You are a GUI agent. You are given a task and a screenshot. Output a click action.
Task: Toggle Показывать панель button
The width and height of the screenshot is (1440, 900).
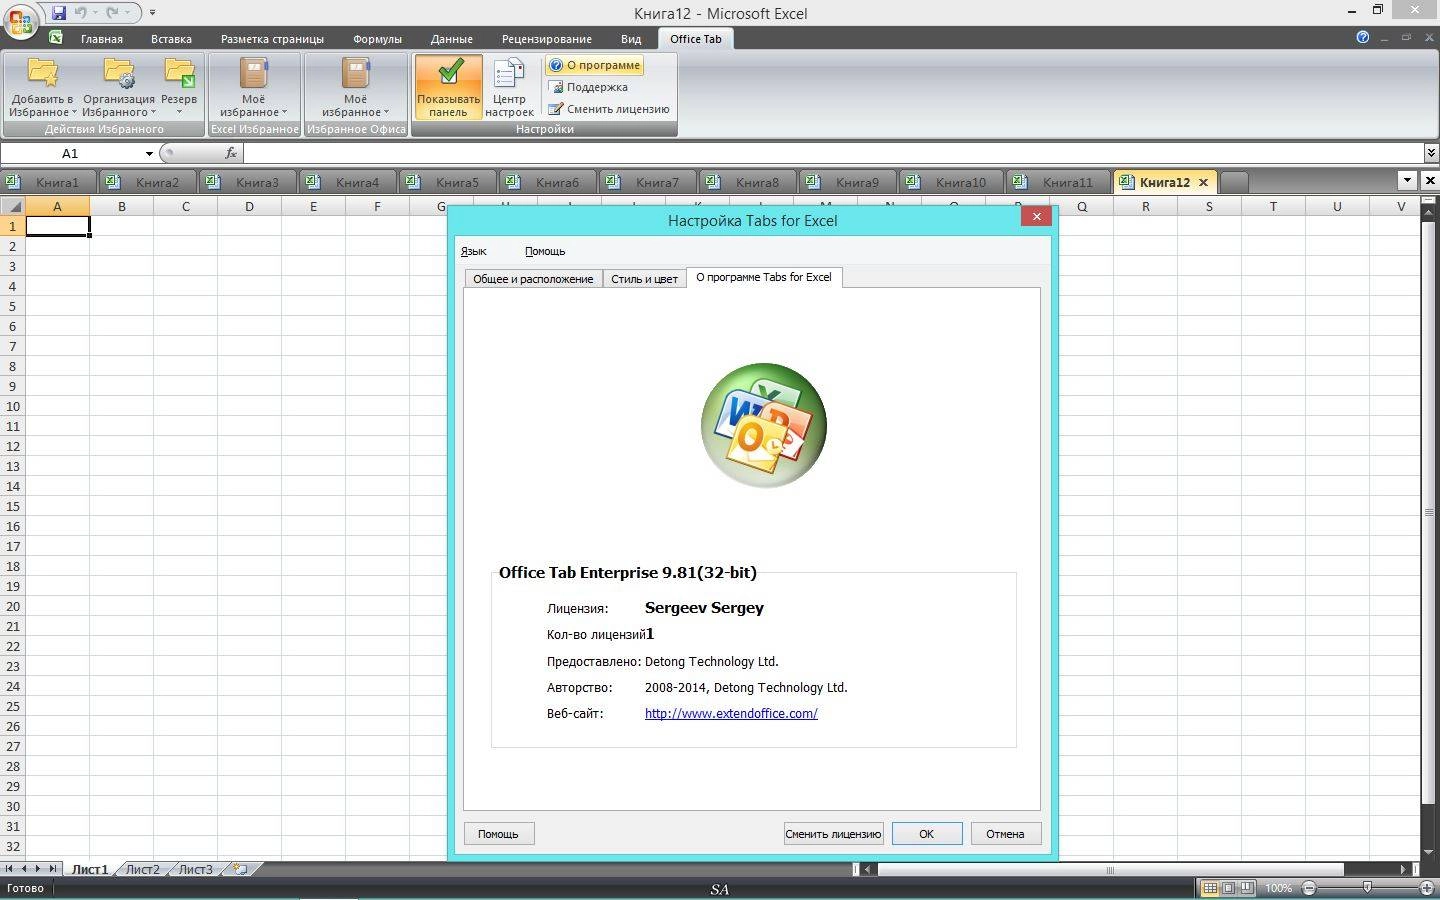click(x=448, y=87)
